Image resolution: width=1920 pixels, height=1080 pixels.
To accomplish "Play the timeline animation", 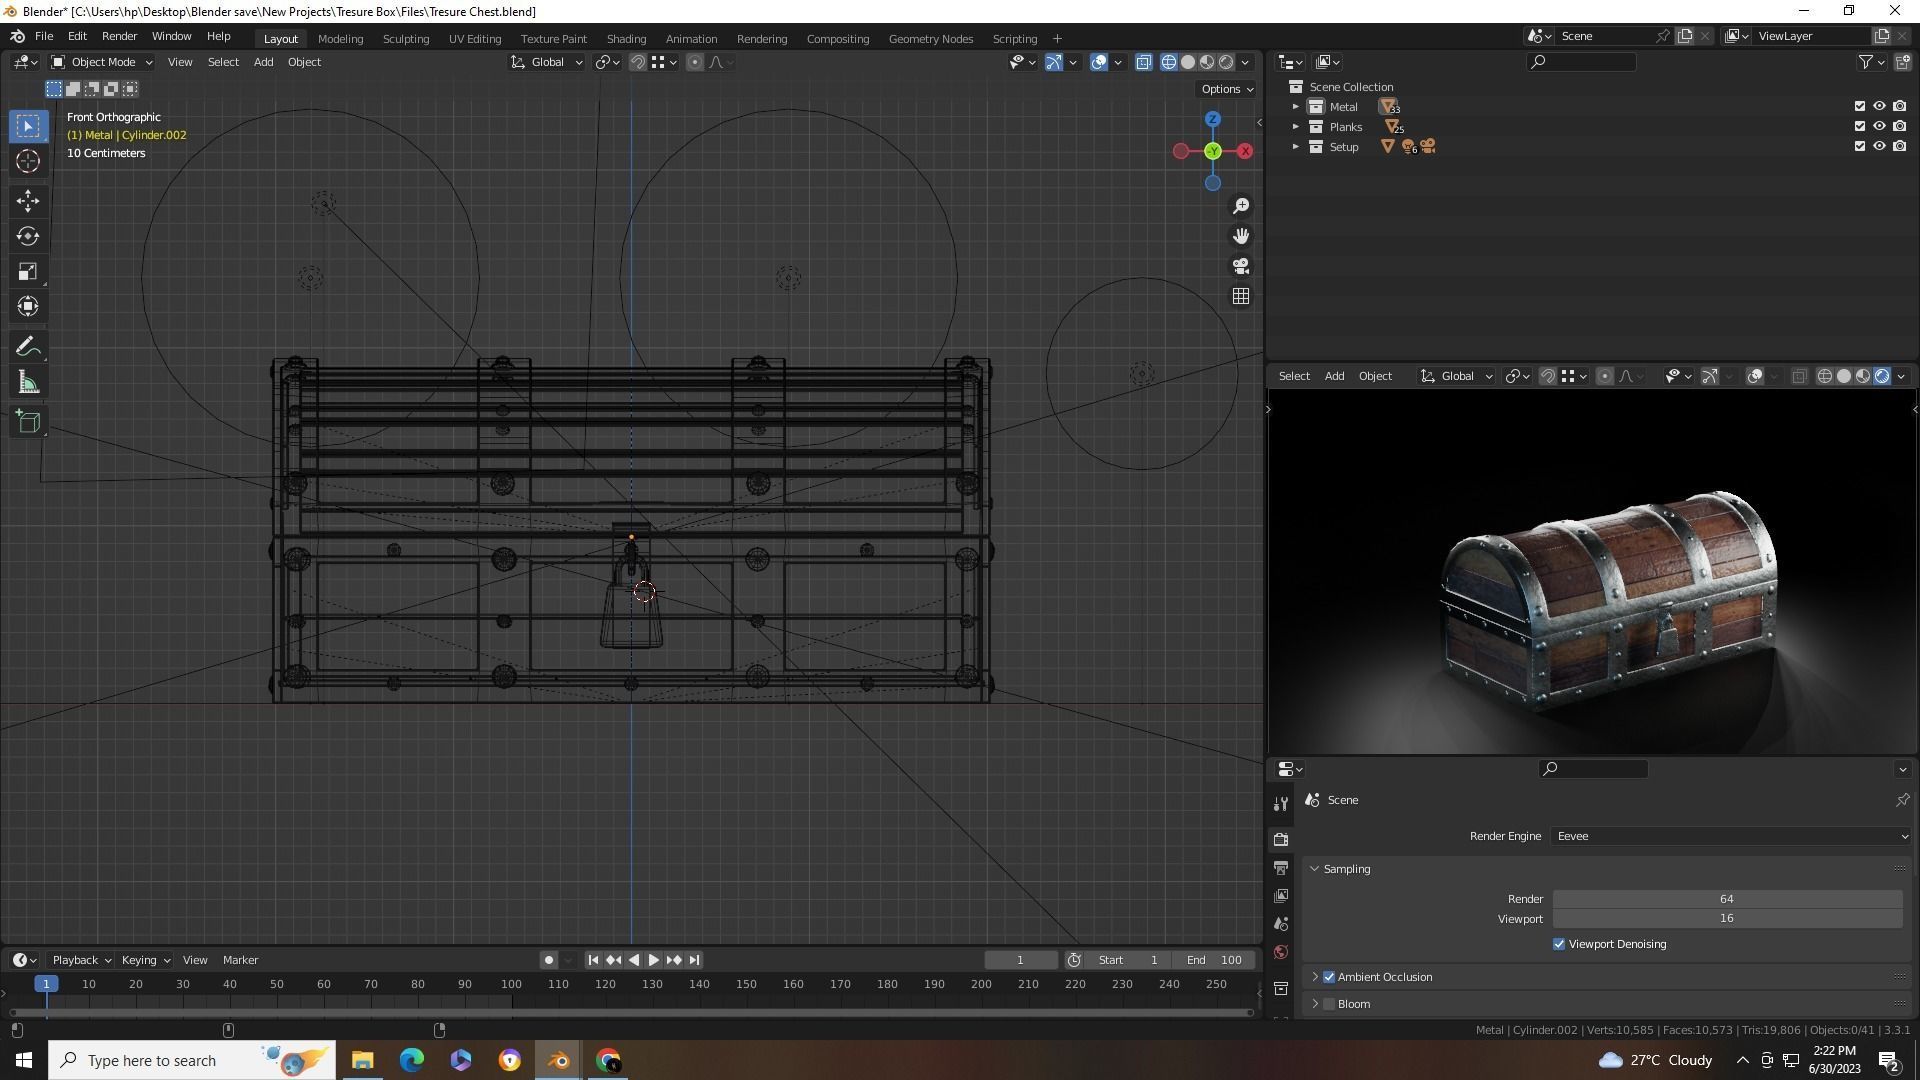I will coord(653,960).
